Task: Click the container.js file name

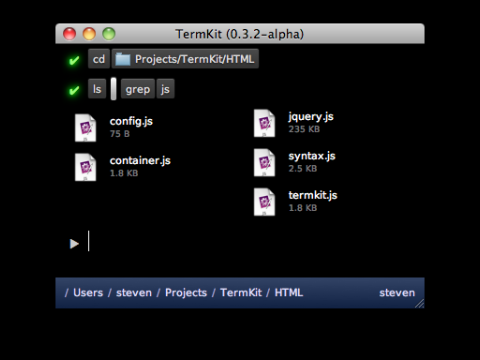Action: (x=140, y=161)
